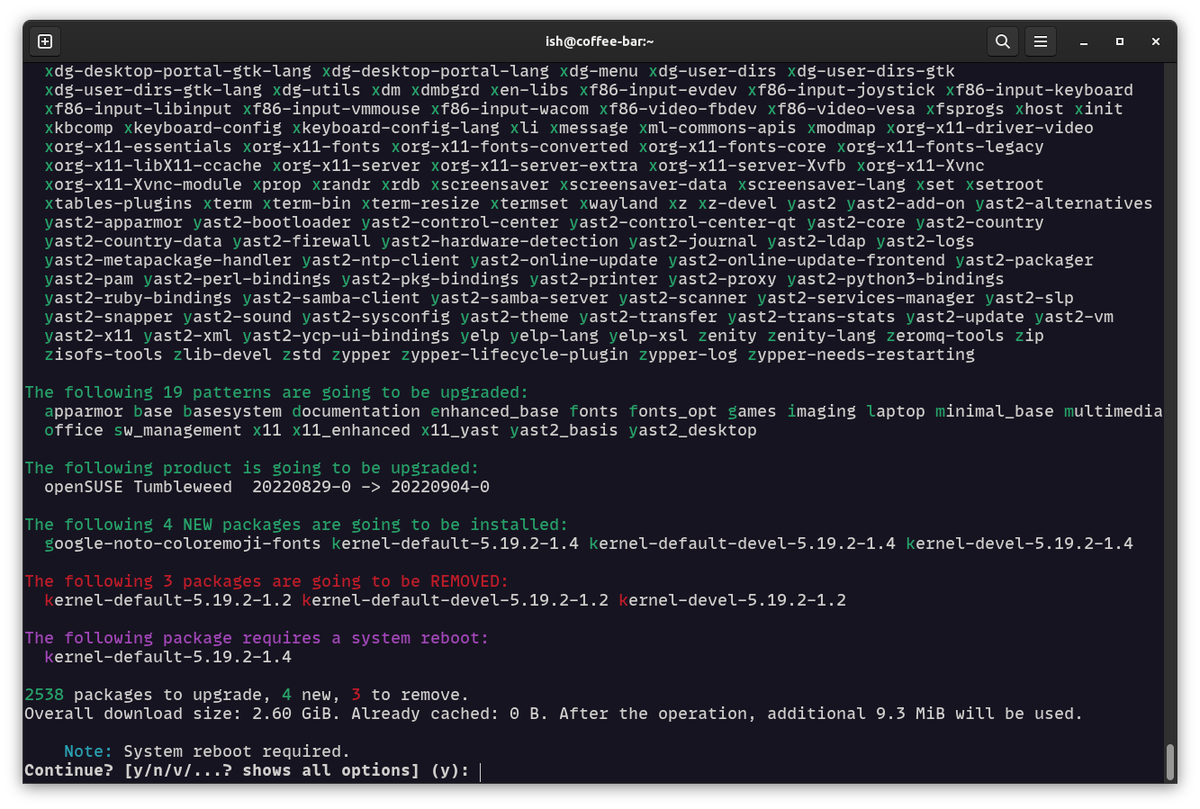1200x809 pixels.
Task: Click 'yast2-bootloader' package name
Action: (272, 222)
